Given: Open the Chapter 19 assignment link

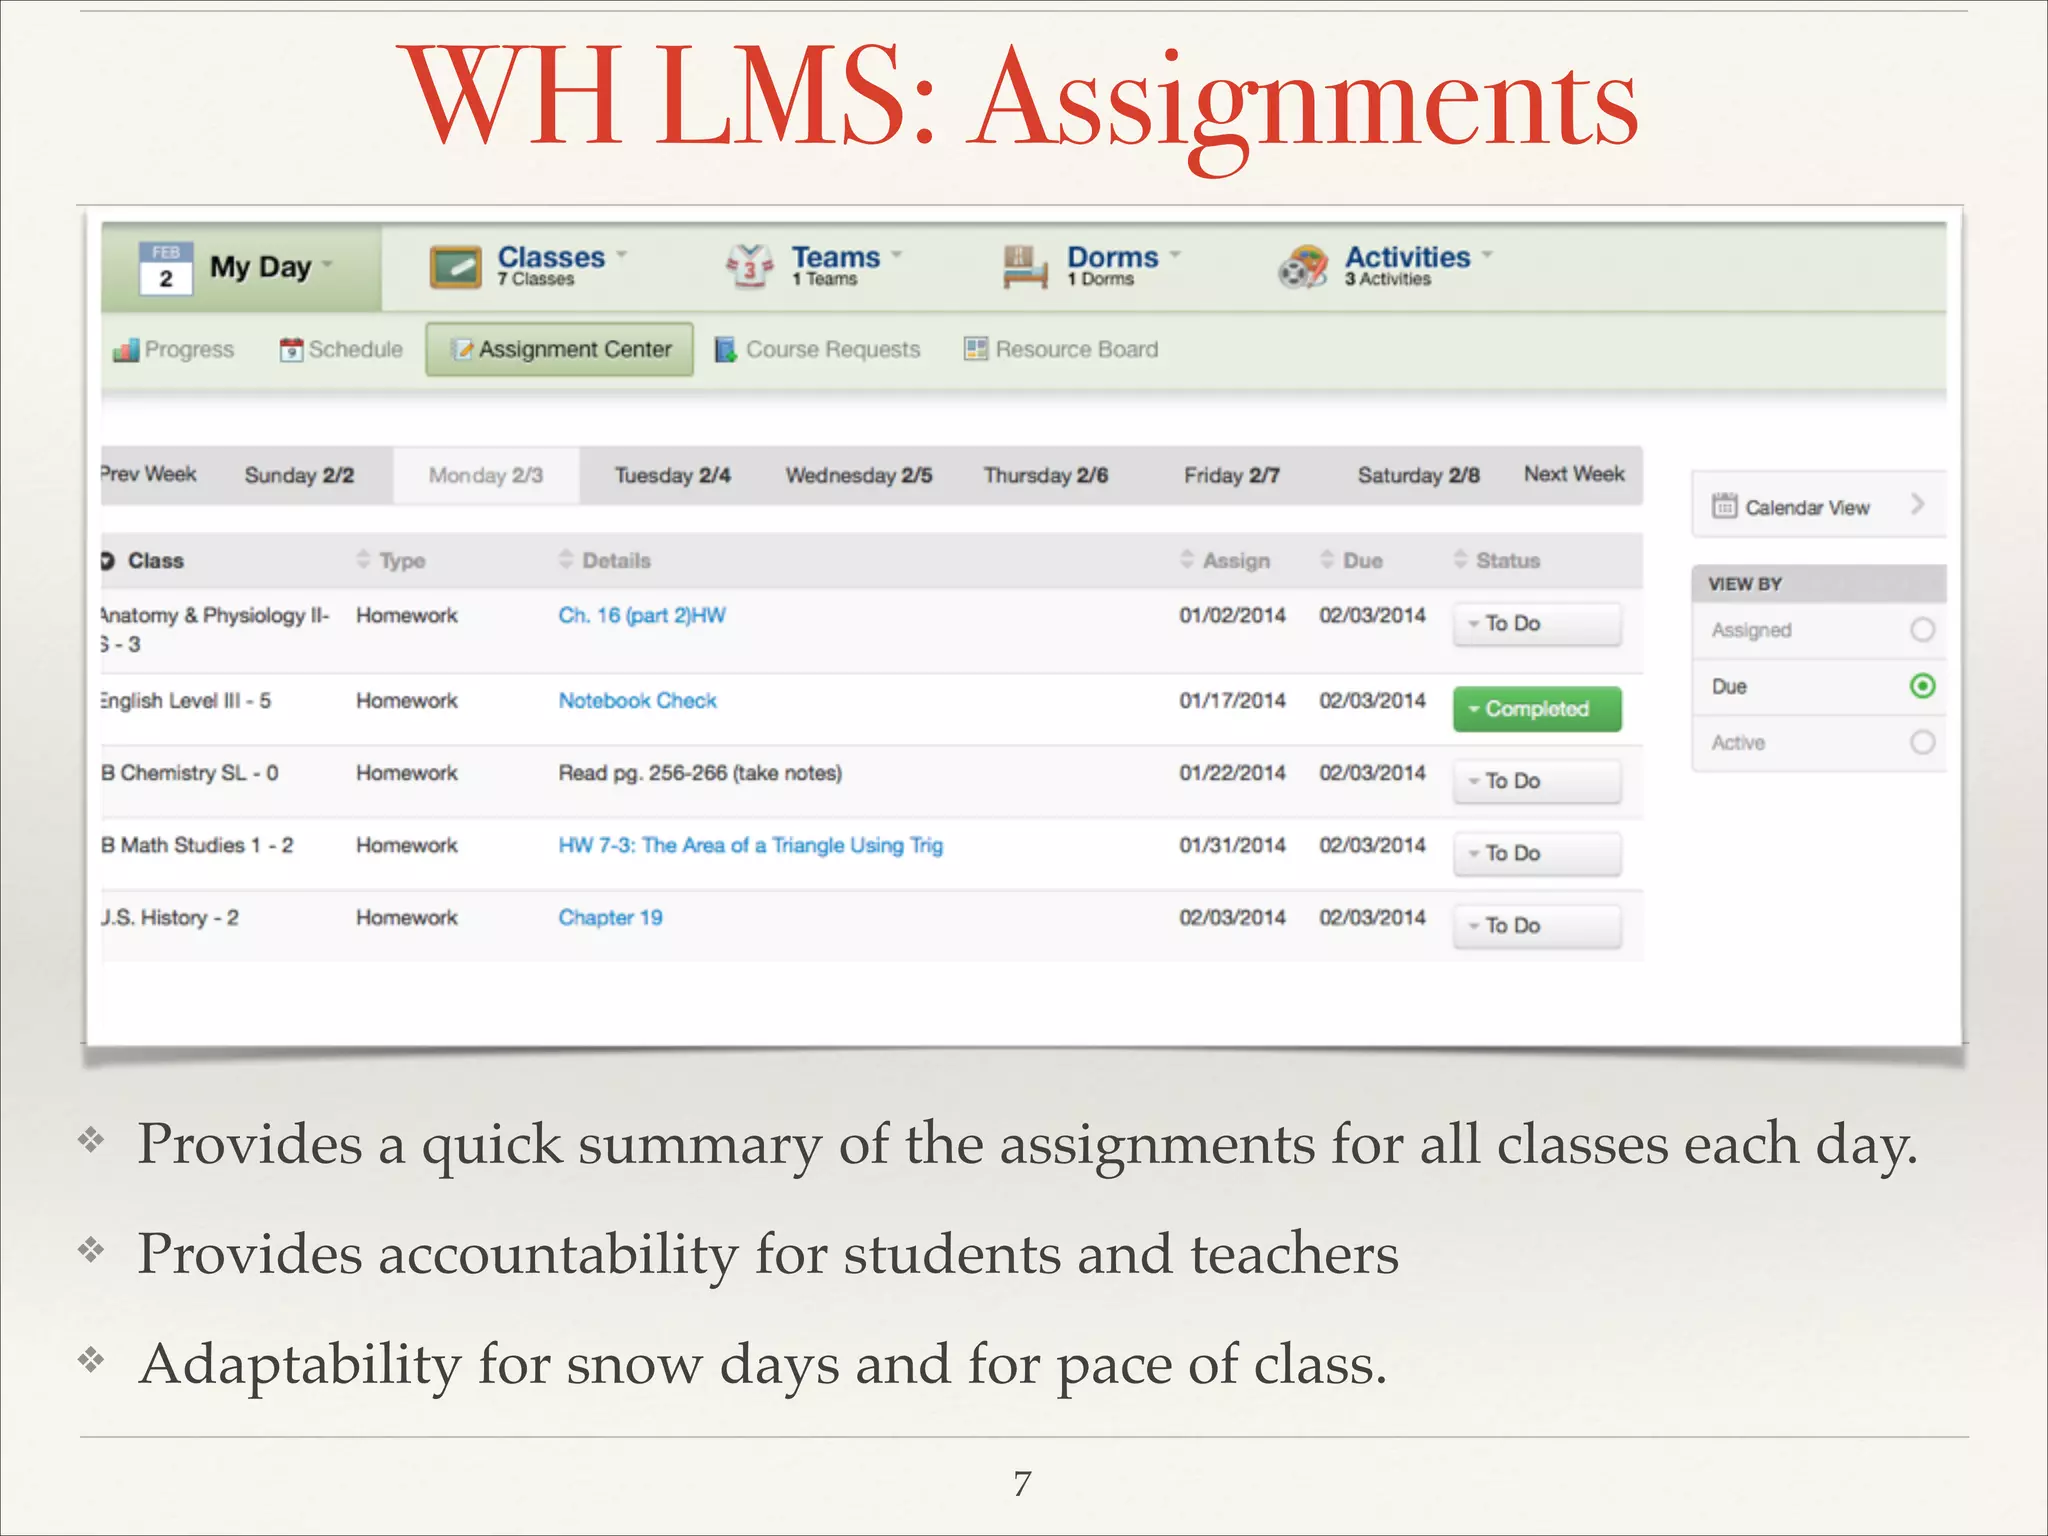Looking at the screenshot, I should (611, 918).
